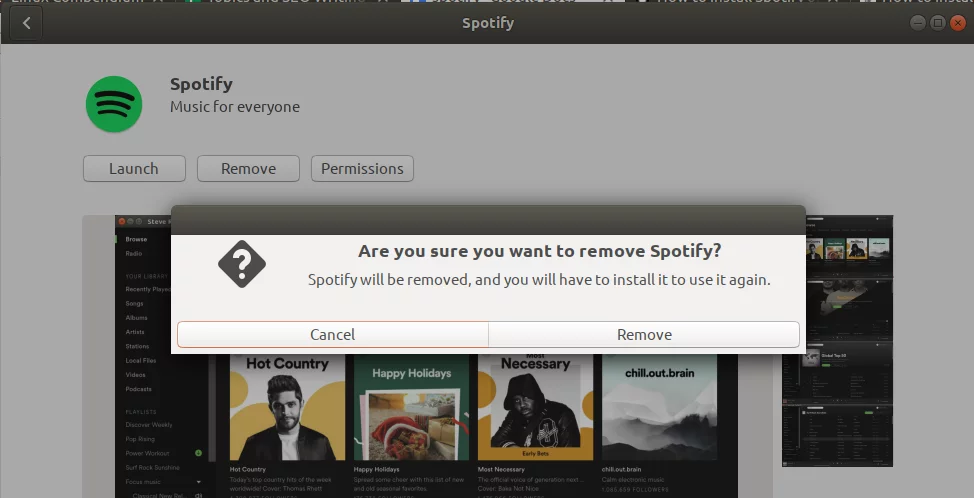The height and width of the screenshot is (498, 974).
Task: Click 'Podcasts' in the screenshot sidebar
Action: pyautogui.click(x=139, y=389)
